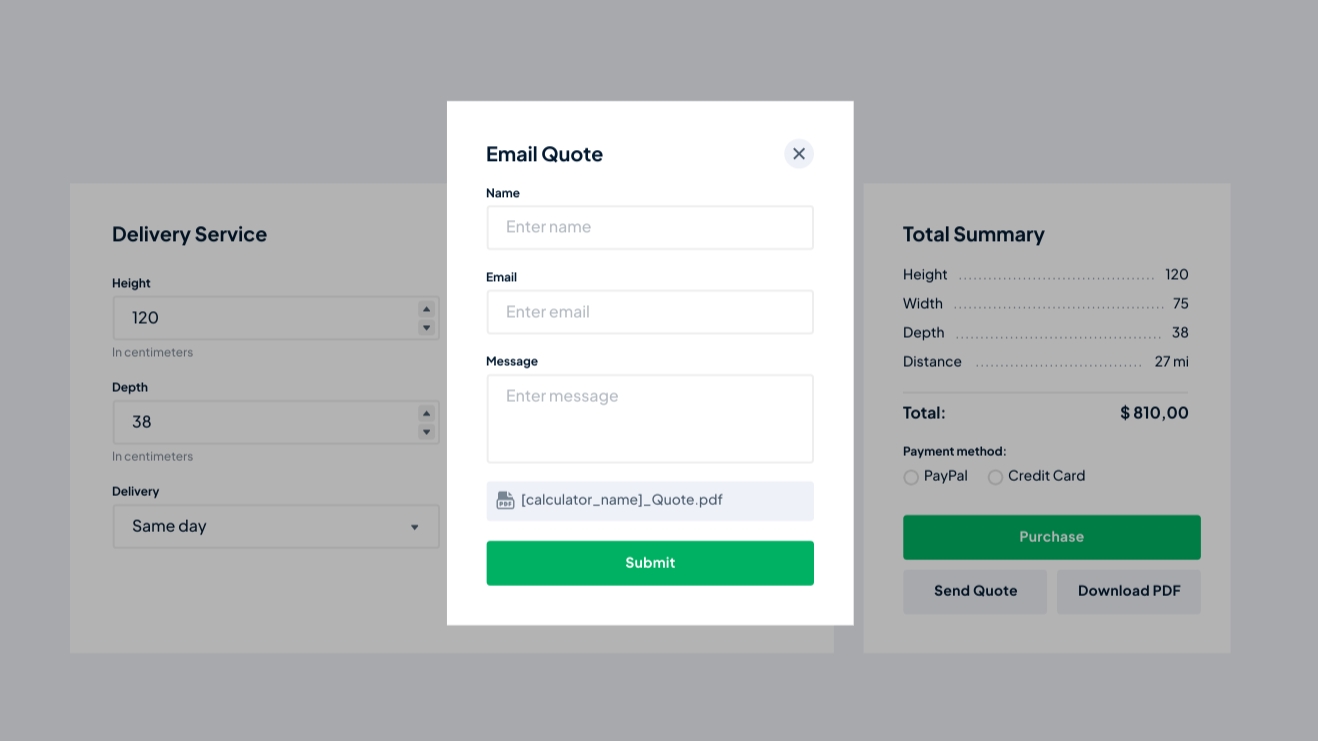Click the green Purchase button
The height and width of the screenshot is (741, 1318).
point(1051,537)
